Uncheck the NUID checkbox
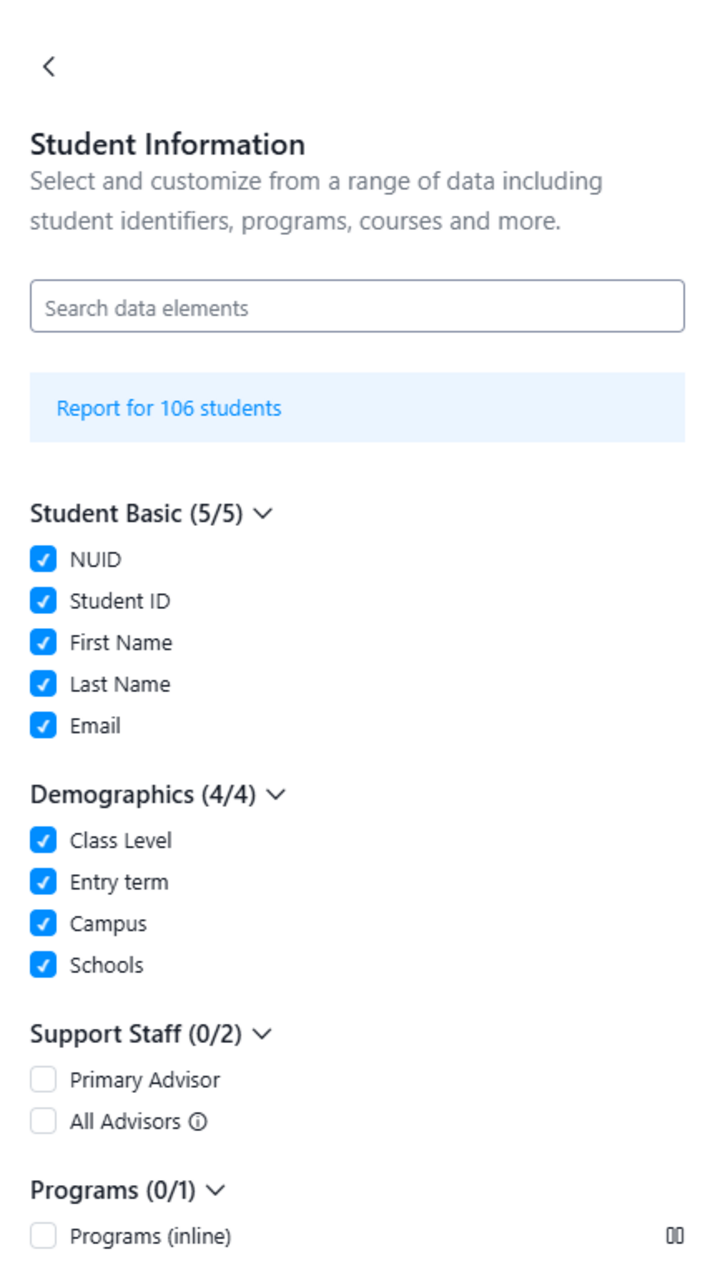The image size is (720, 1272). [42, 559]
